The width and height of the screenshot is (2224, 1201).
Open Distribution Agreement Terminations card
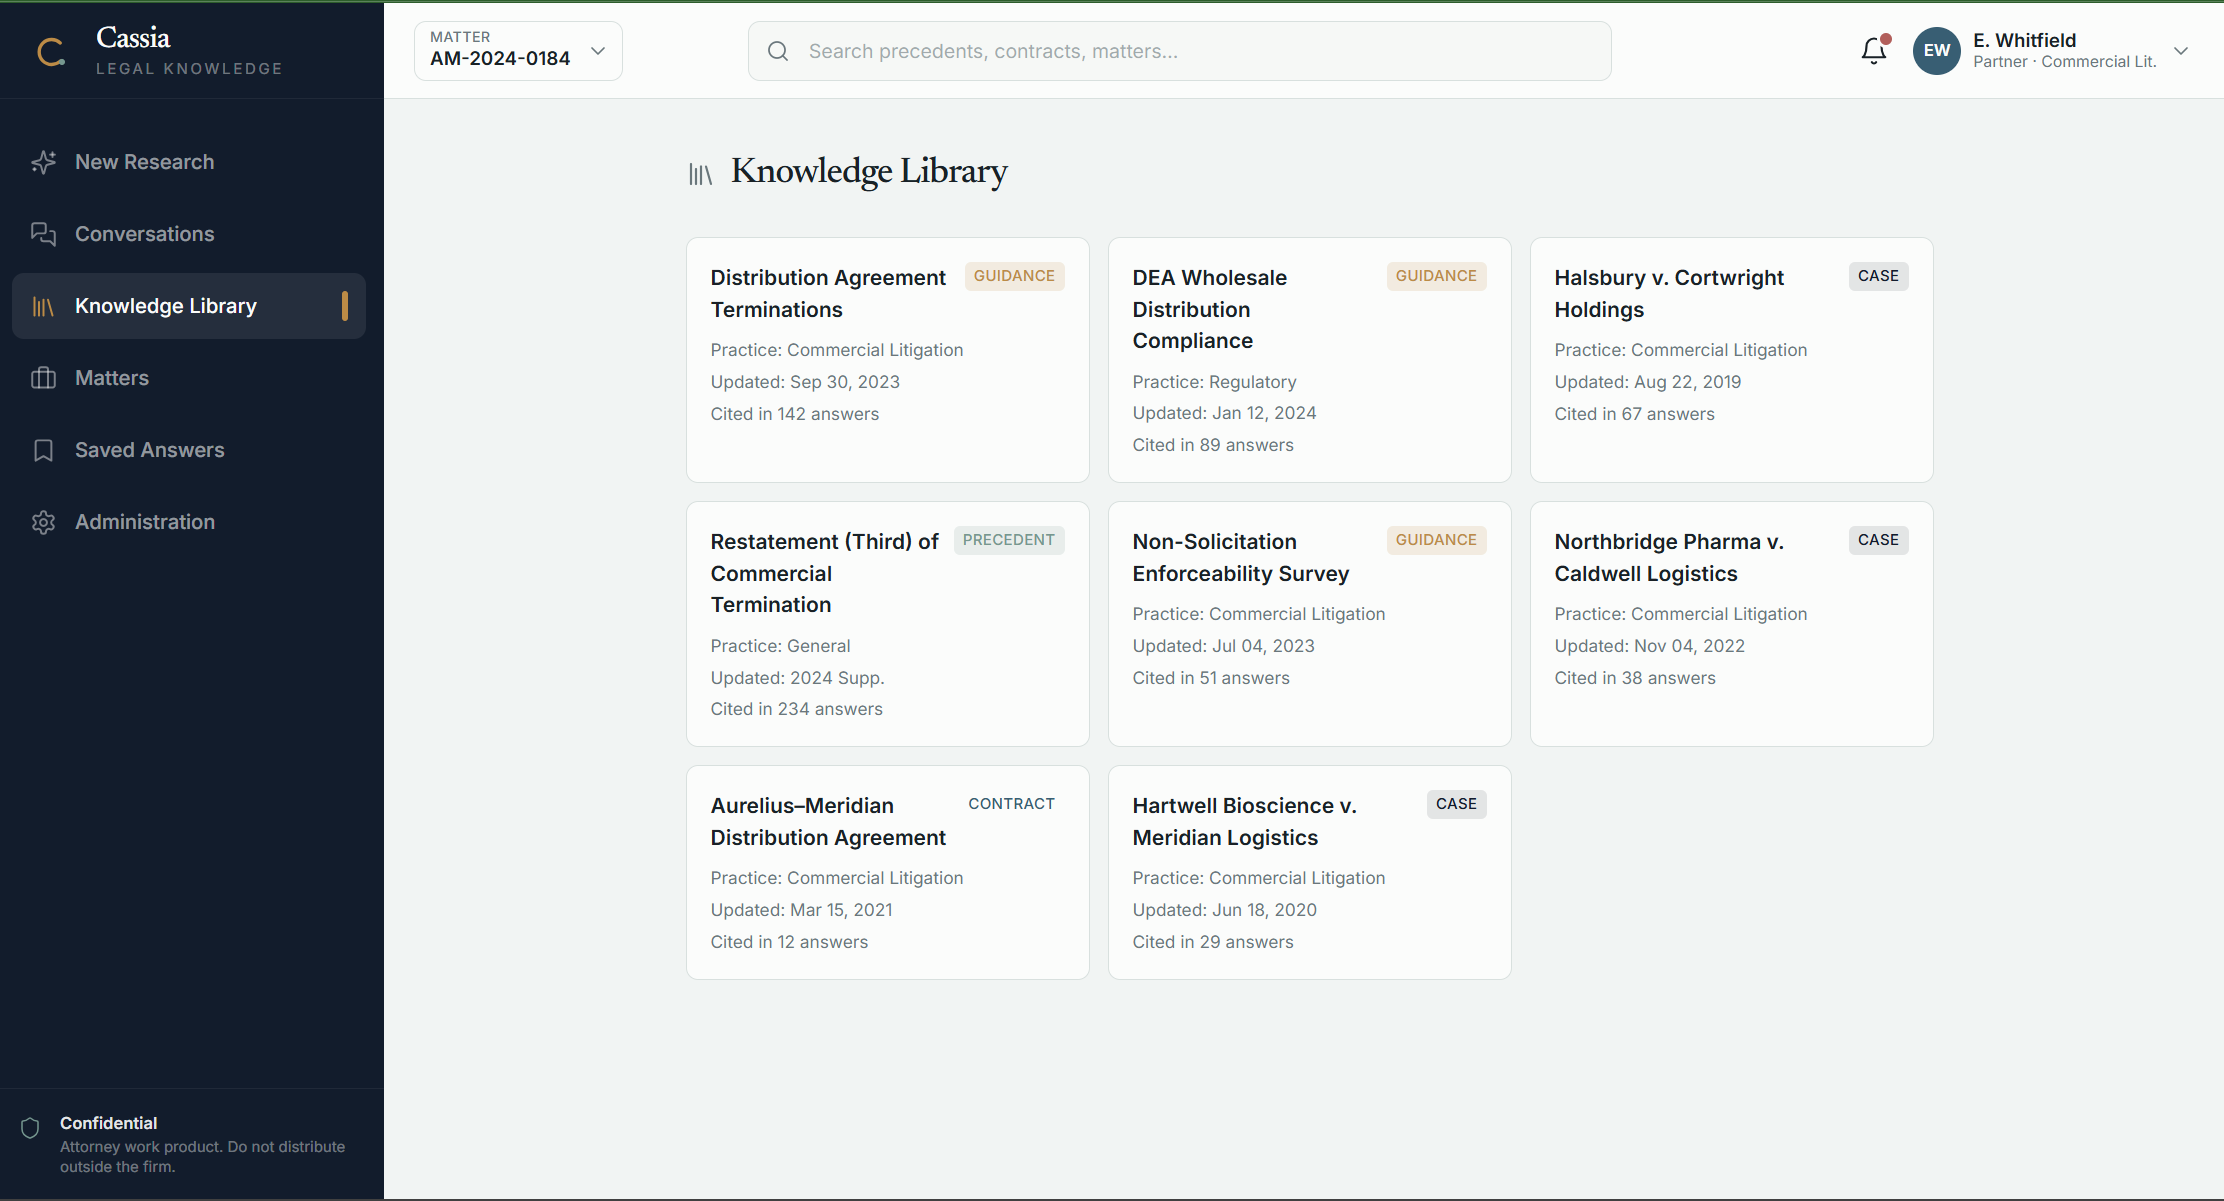point(888,360)
